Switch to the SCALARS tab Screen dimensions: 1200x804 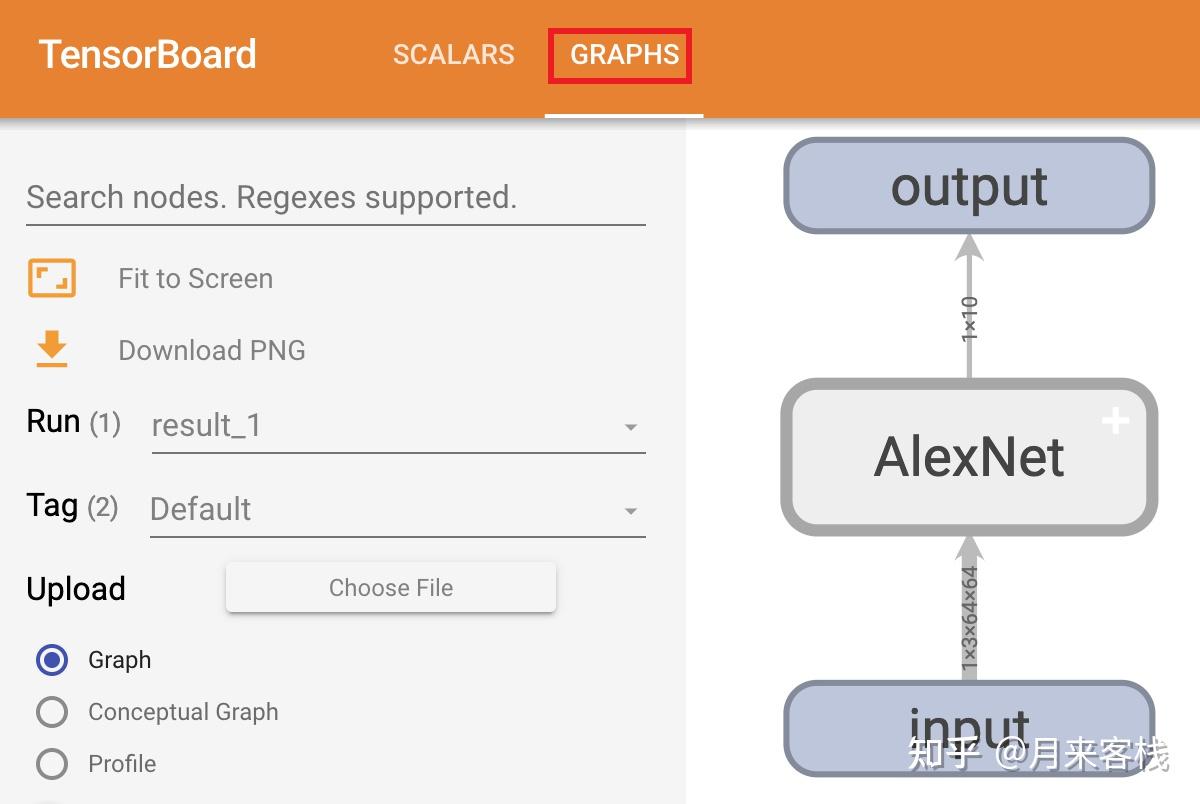[453, 54]
